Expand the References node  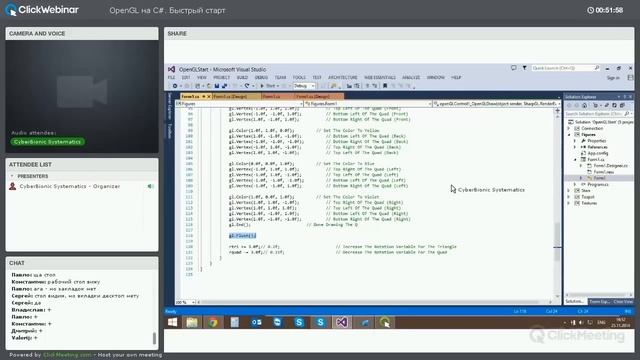[x=575, y=147]
